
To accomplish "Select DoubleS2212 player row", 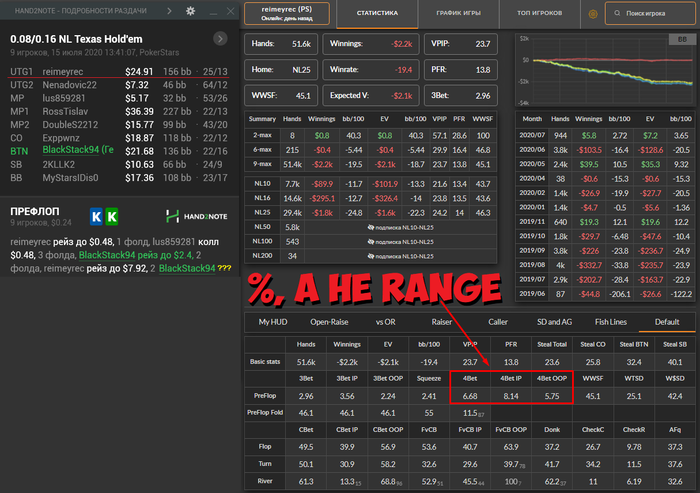I will click(120, 125).
